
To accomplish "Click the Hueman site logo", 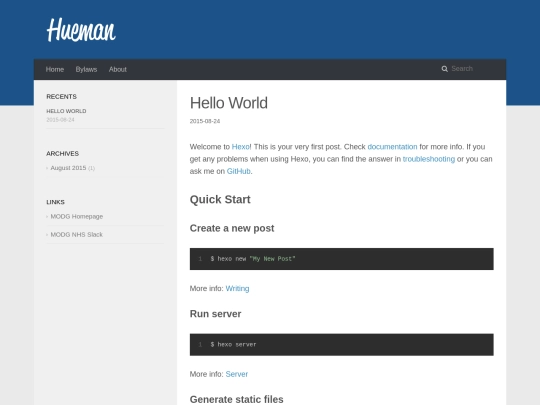I will pos(81,30).
